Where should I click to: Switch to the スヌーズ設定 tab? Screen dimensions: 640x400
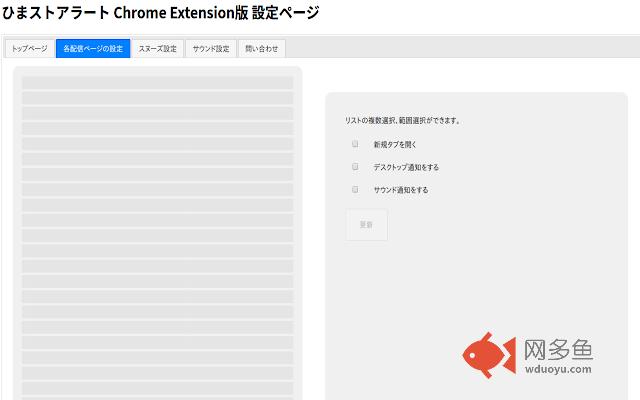[158, 49]
